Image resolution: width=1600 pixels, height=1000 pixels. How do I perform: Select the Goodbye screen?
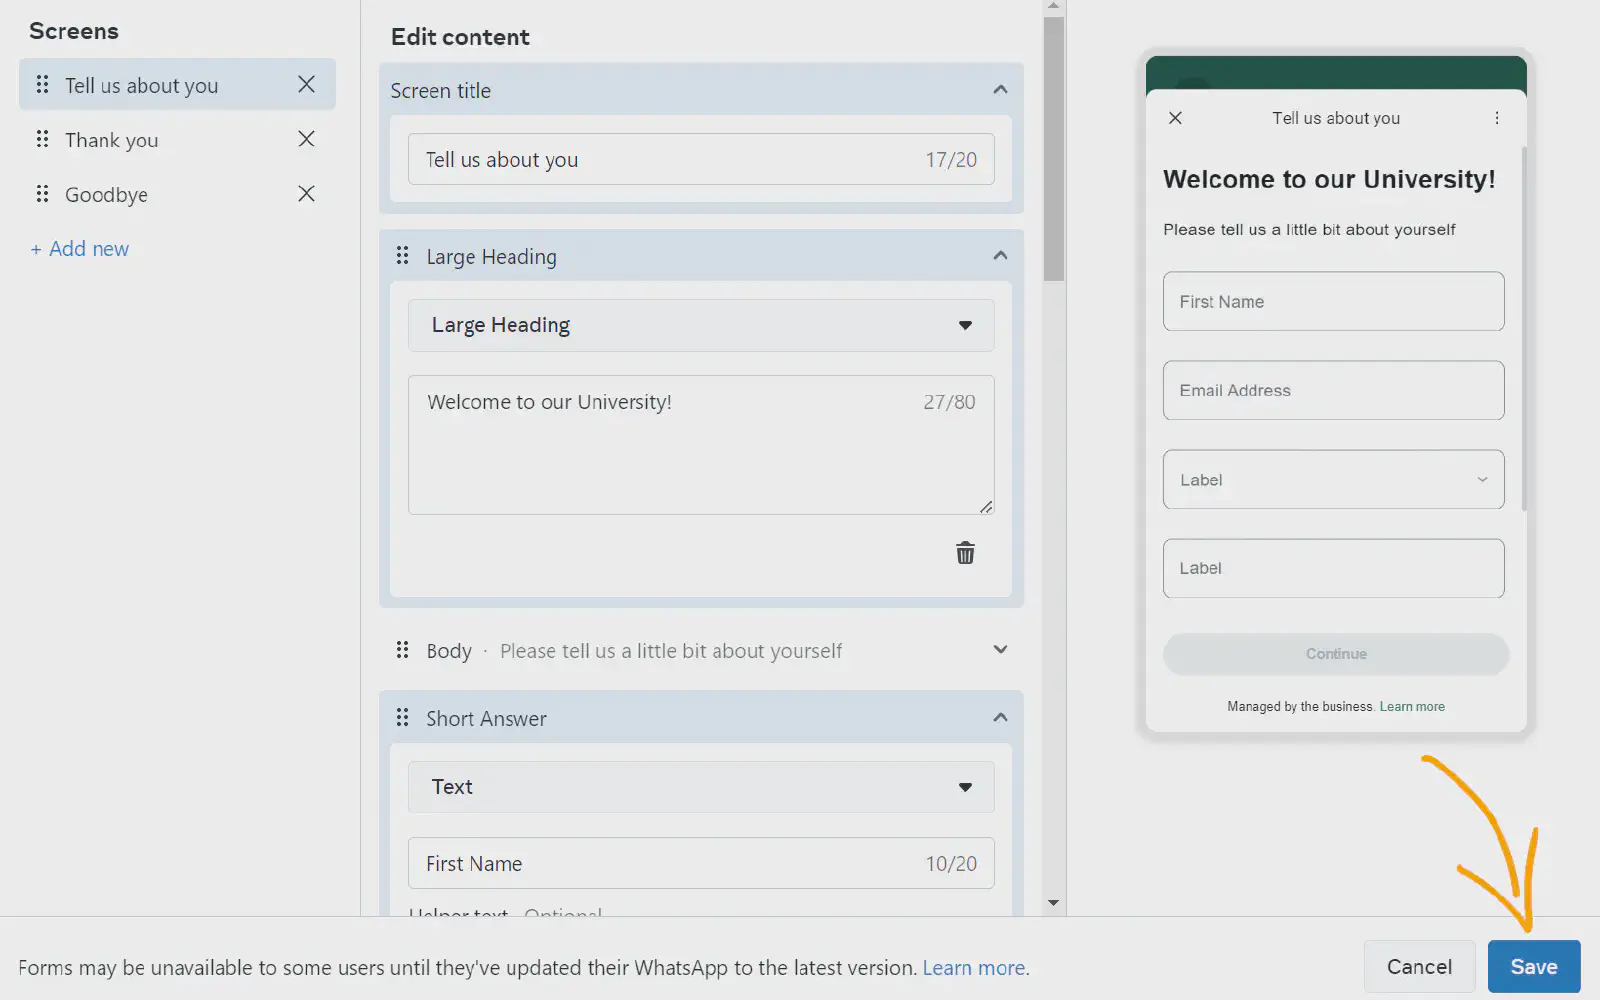[106, 195]
